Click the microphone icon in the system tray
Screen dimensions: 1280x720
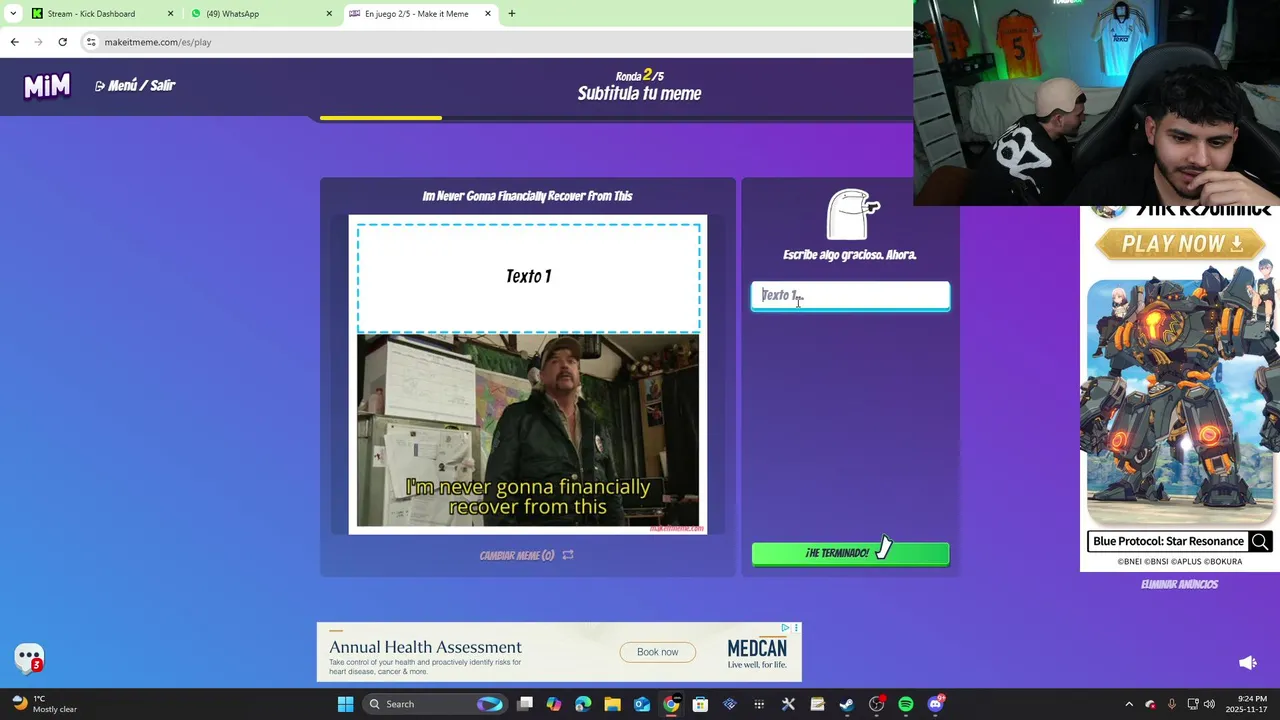click(1171, 704)
